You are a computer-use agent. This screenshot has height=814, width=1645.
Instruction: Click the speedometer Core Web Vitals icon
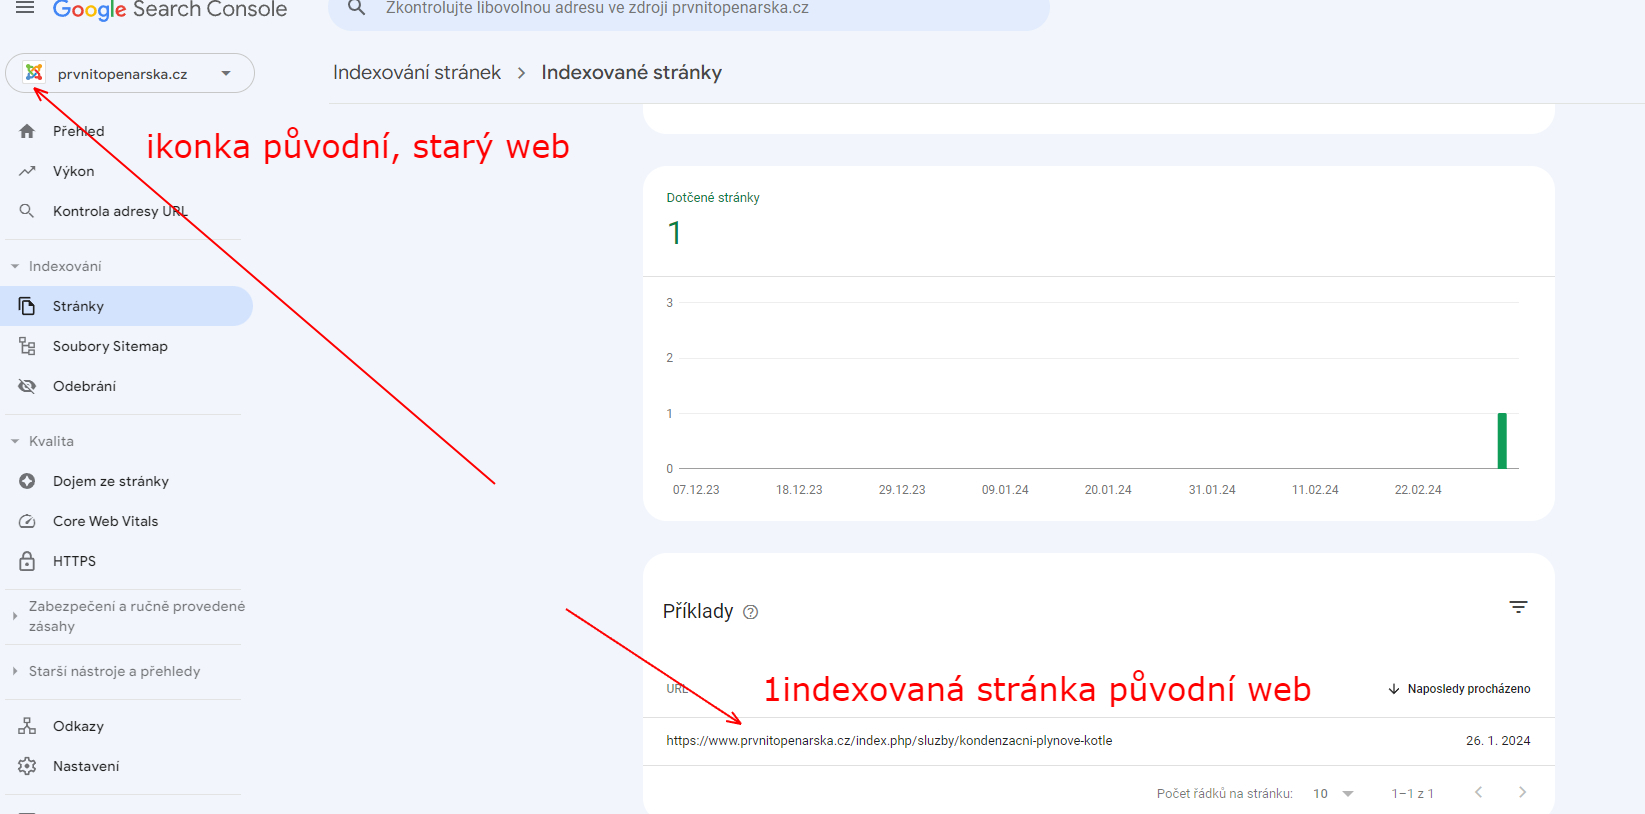click(27, 521)
